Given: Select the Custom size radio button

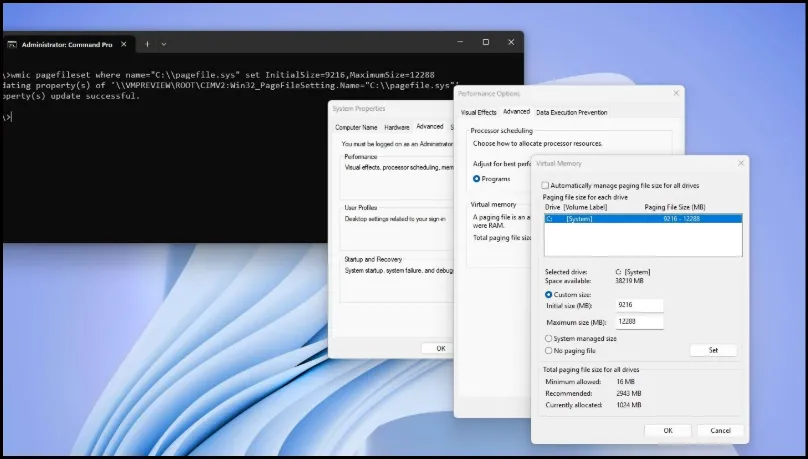Looking at the screenshot, I should tap(548, 295).
